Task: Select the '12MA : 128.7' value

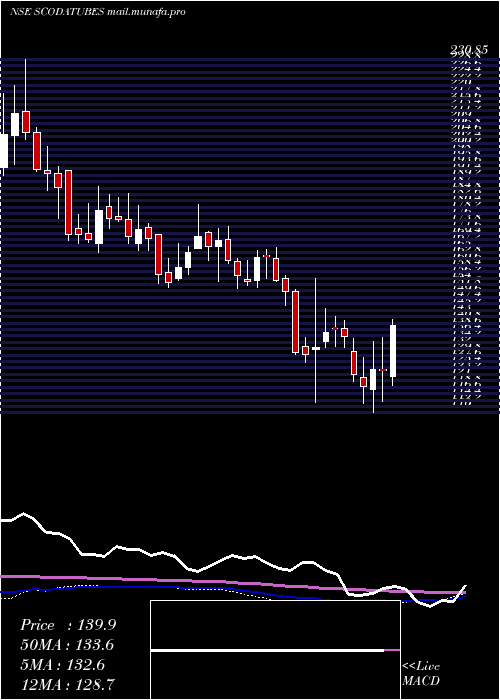Action: 67,684
